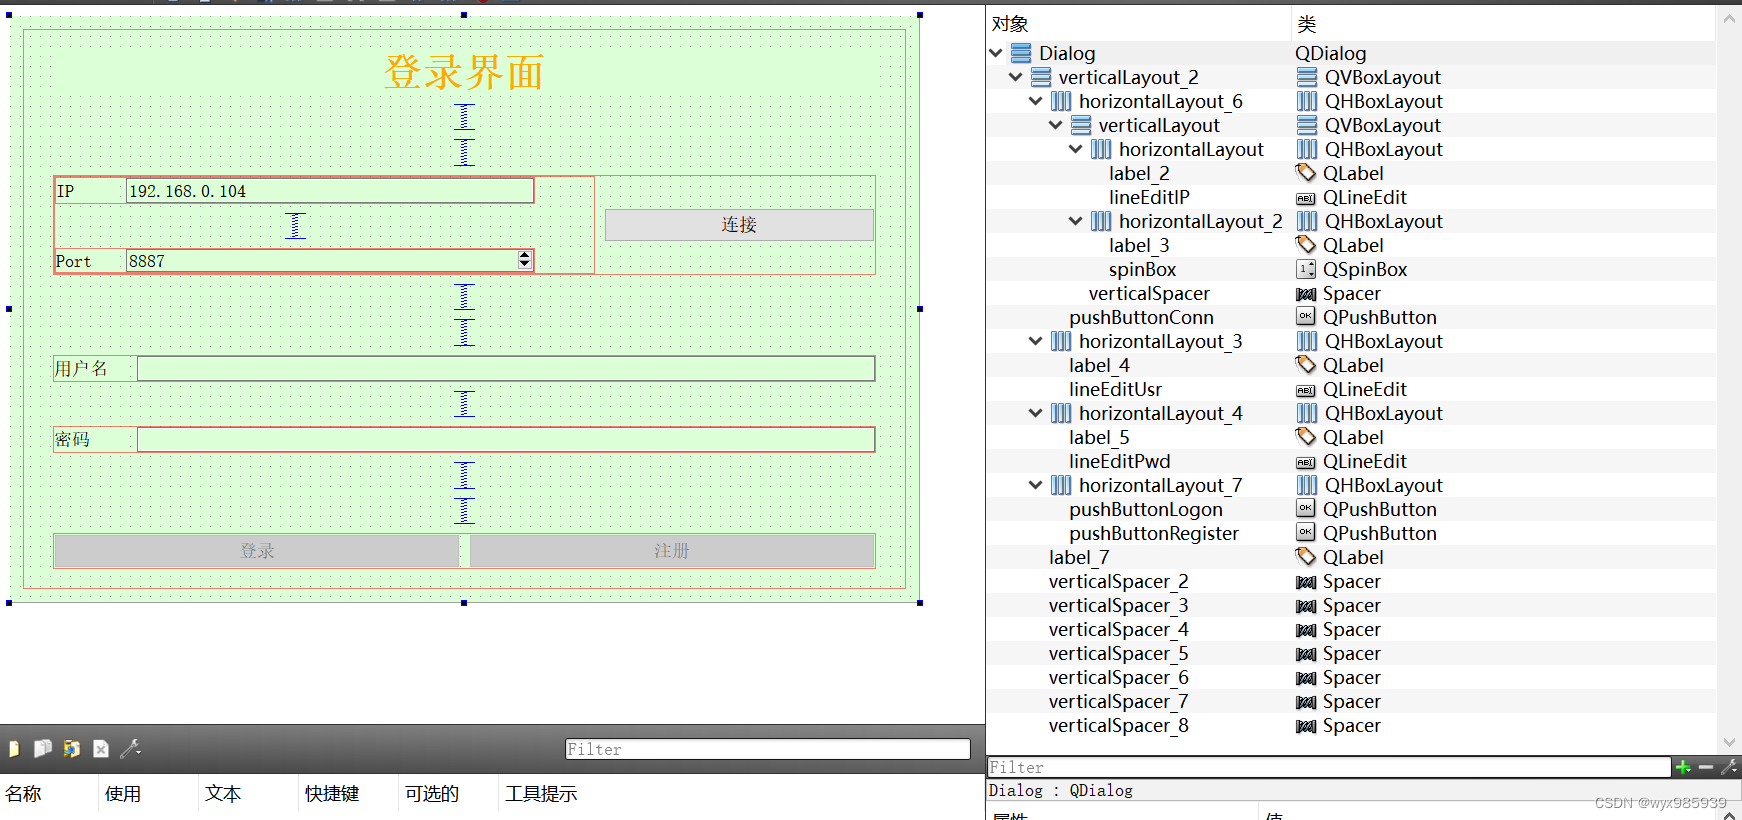
Task: Collapse the verticalLayout_2 tree node
Action: [x=1016, y=77]
